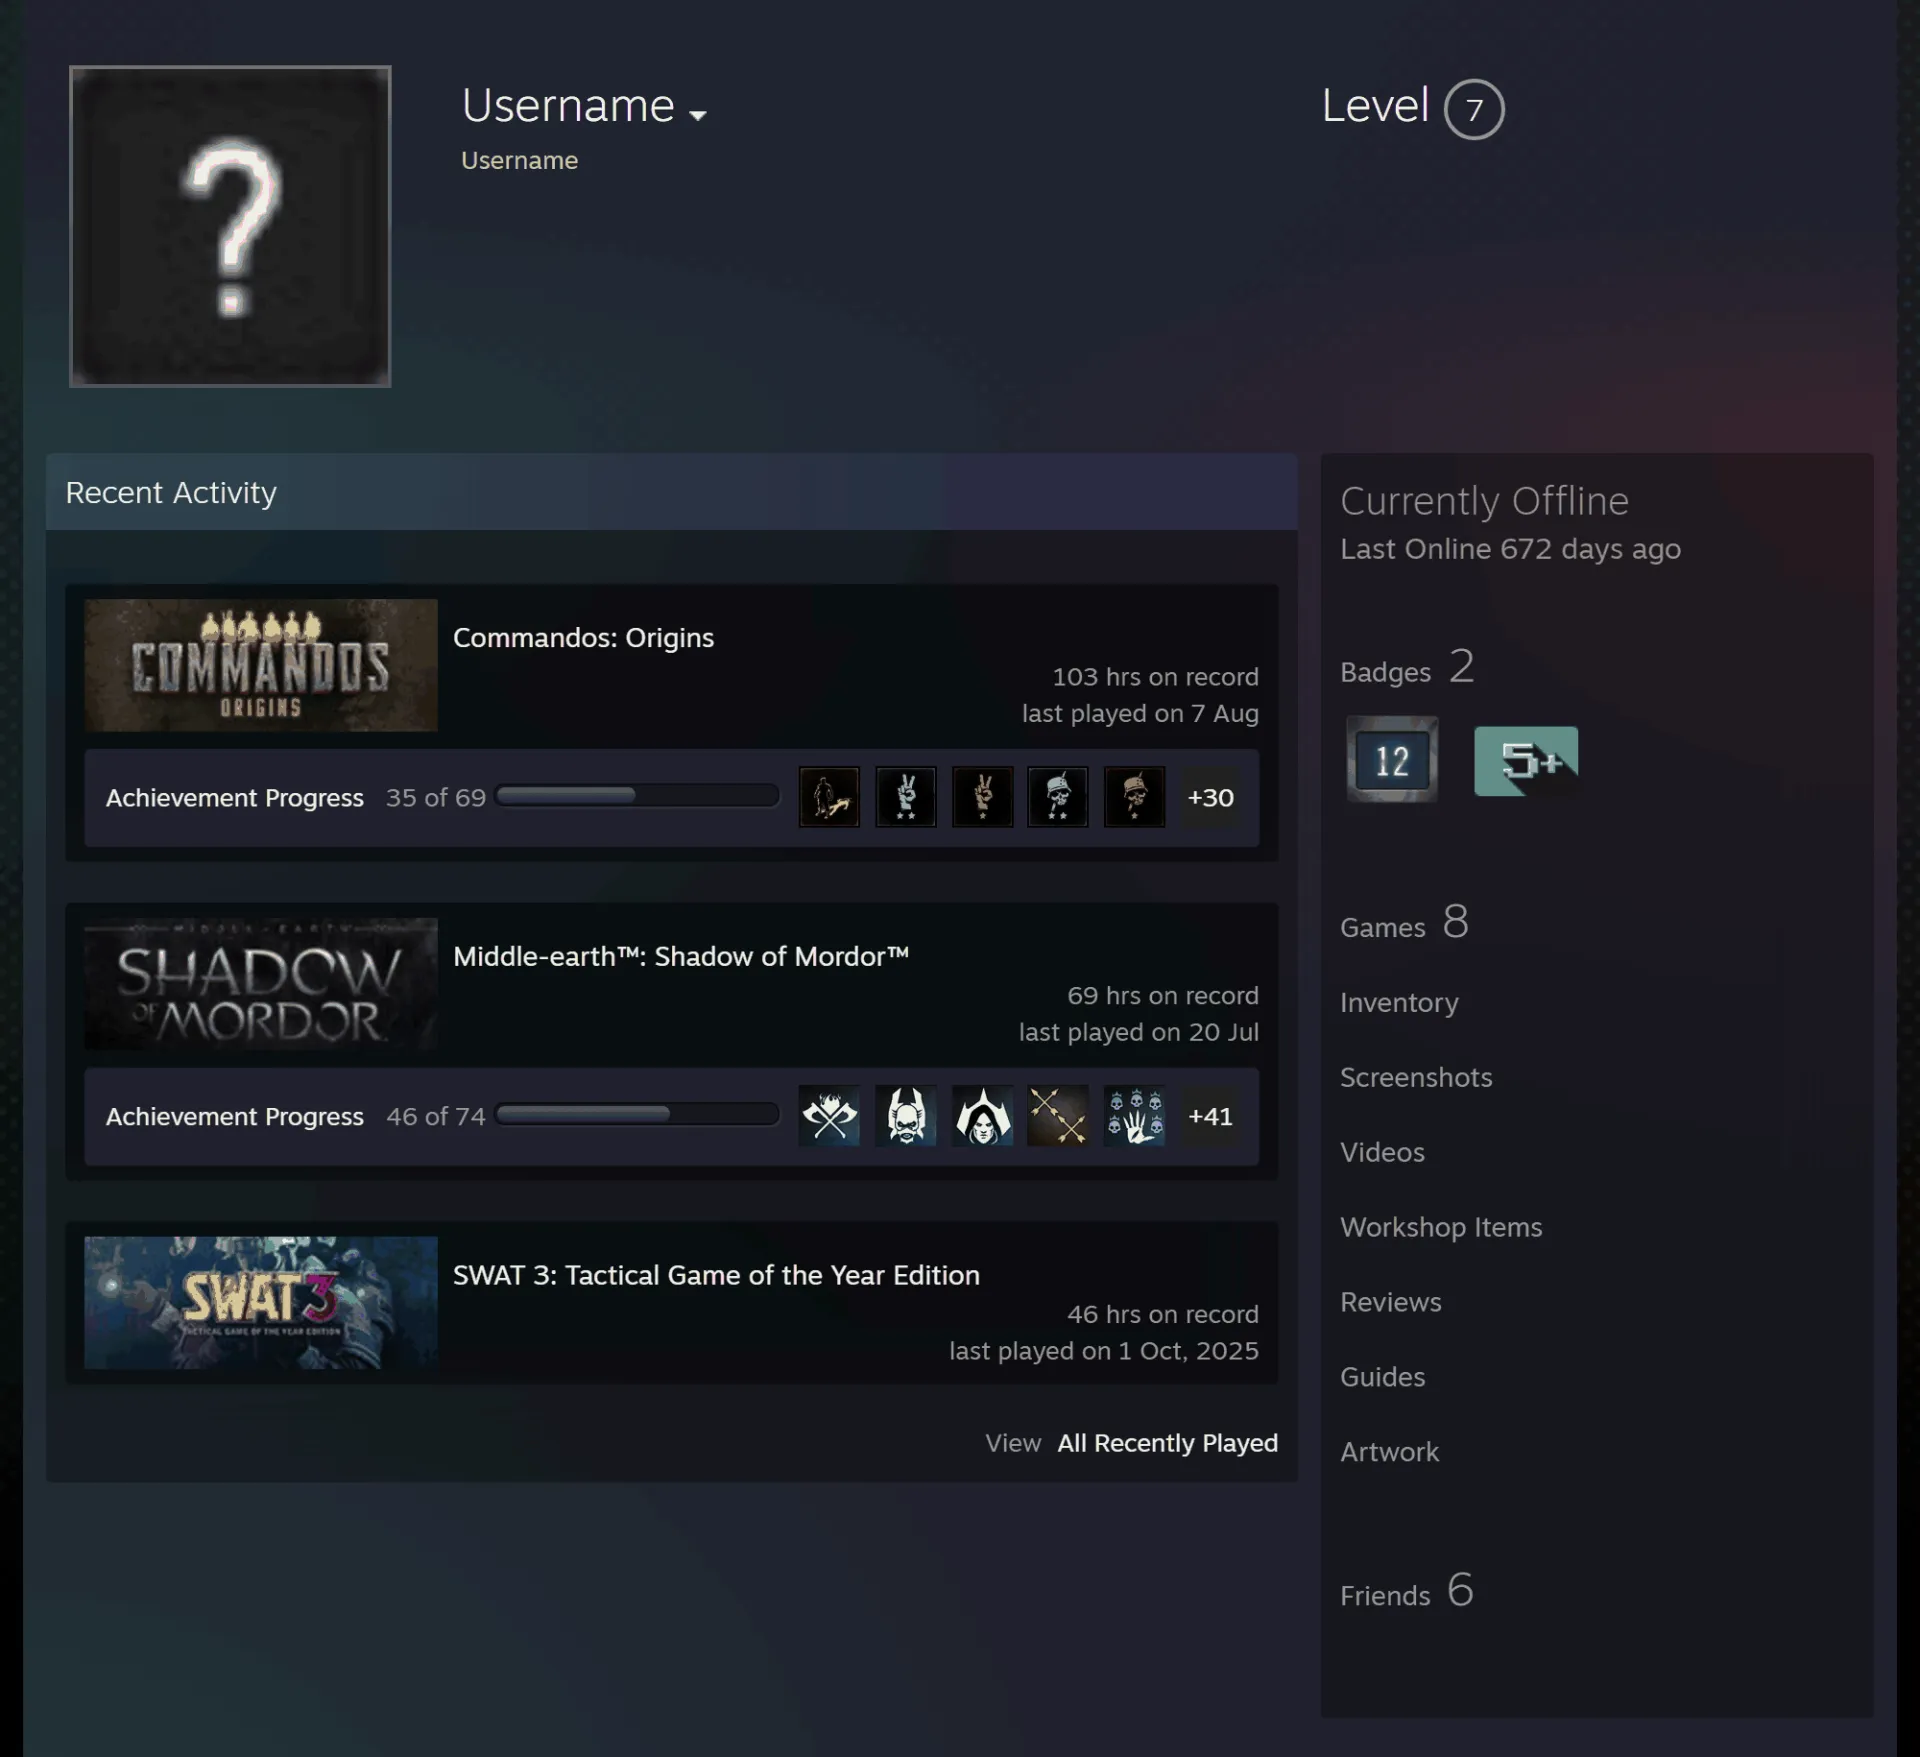Select fourth Commandos achievement skull helmet icon
The image size is (1920, 1757).
(x=1058, y=797)
